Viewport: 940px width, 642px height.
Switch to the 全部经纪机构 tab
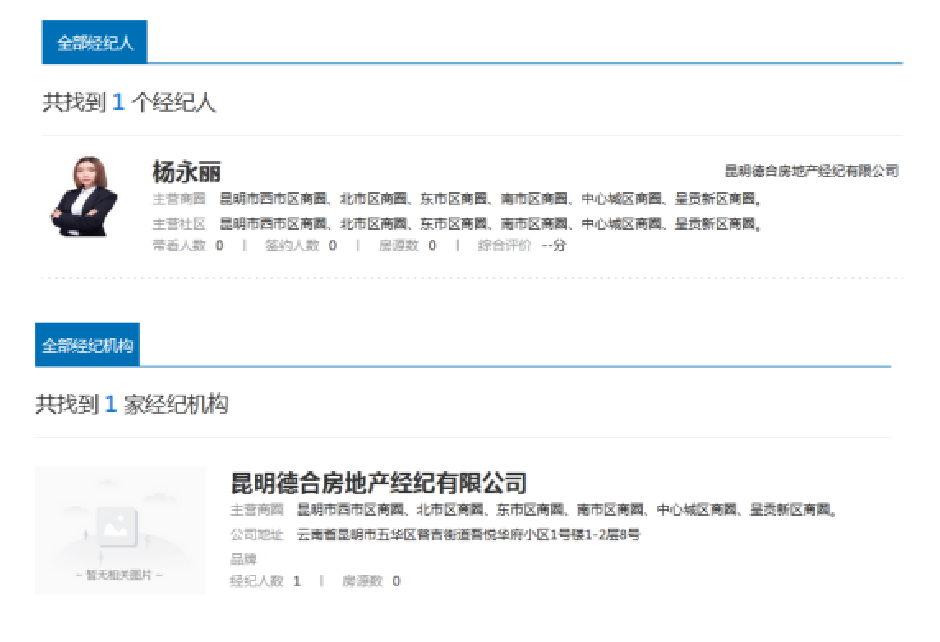tap(87, 345)
